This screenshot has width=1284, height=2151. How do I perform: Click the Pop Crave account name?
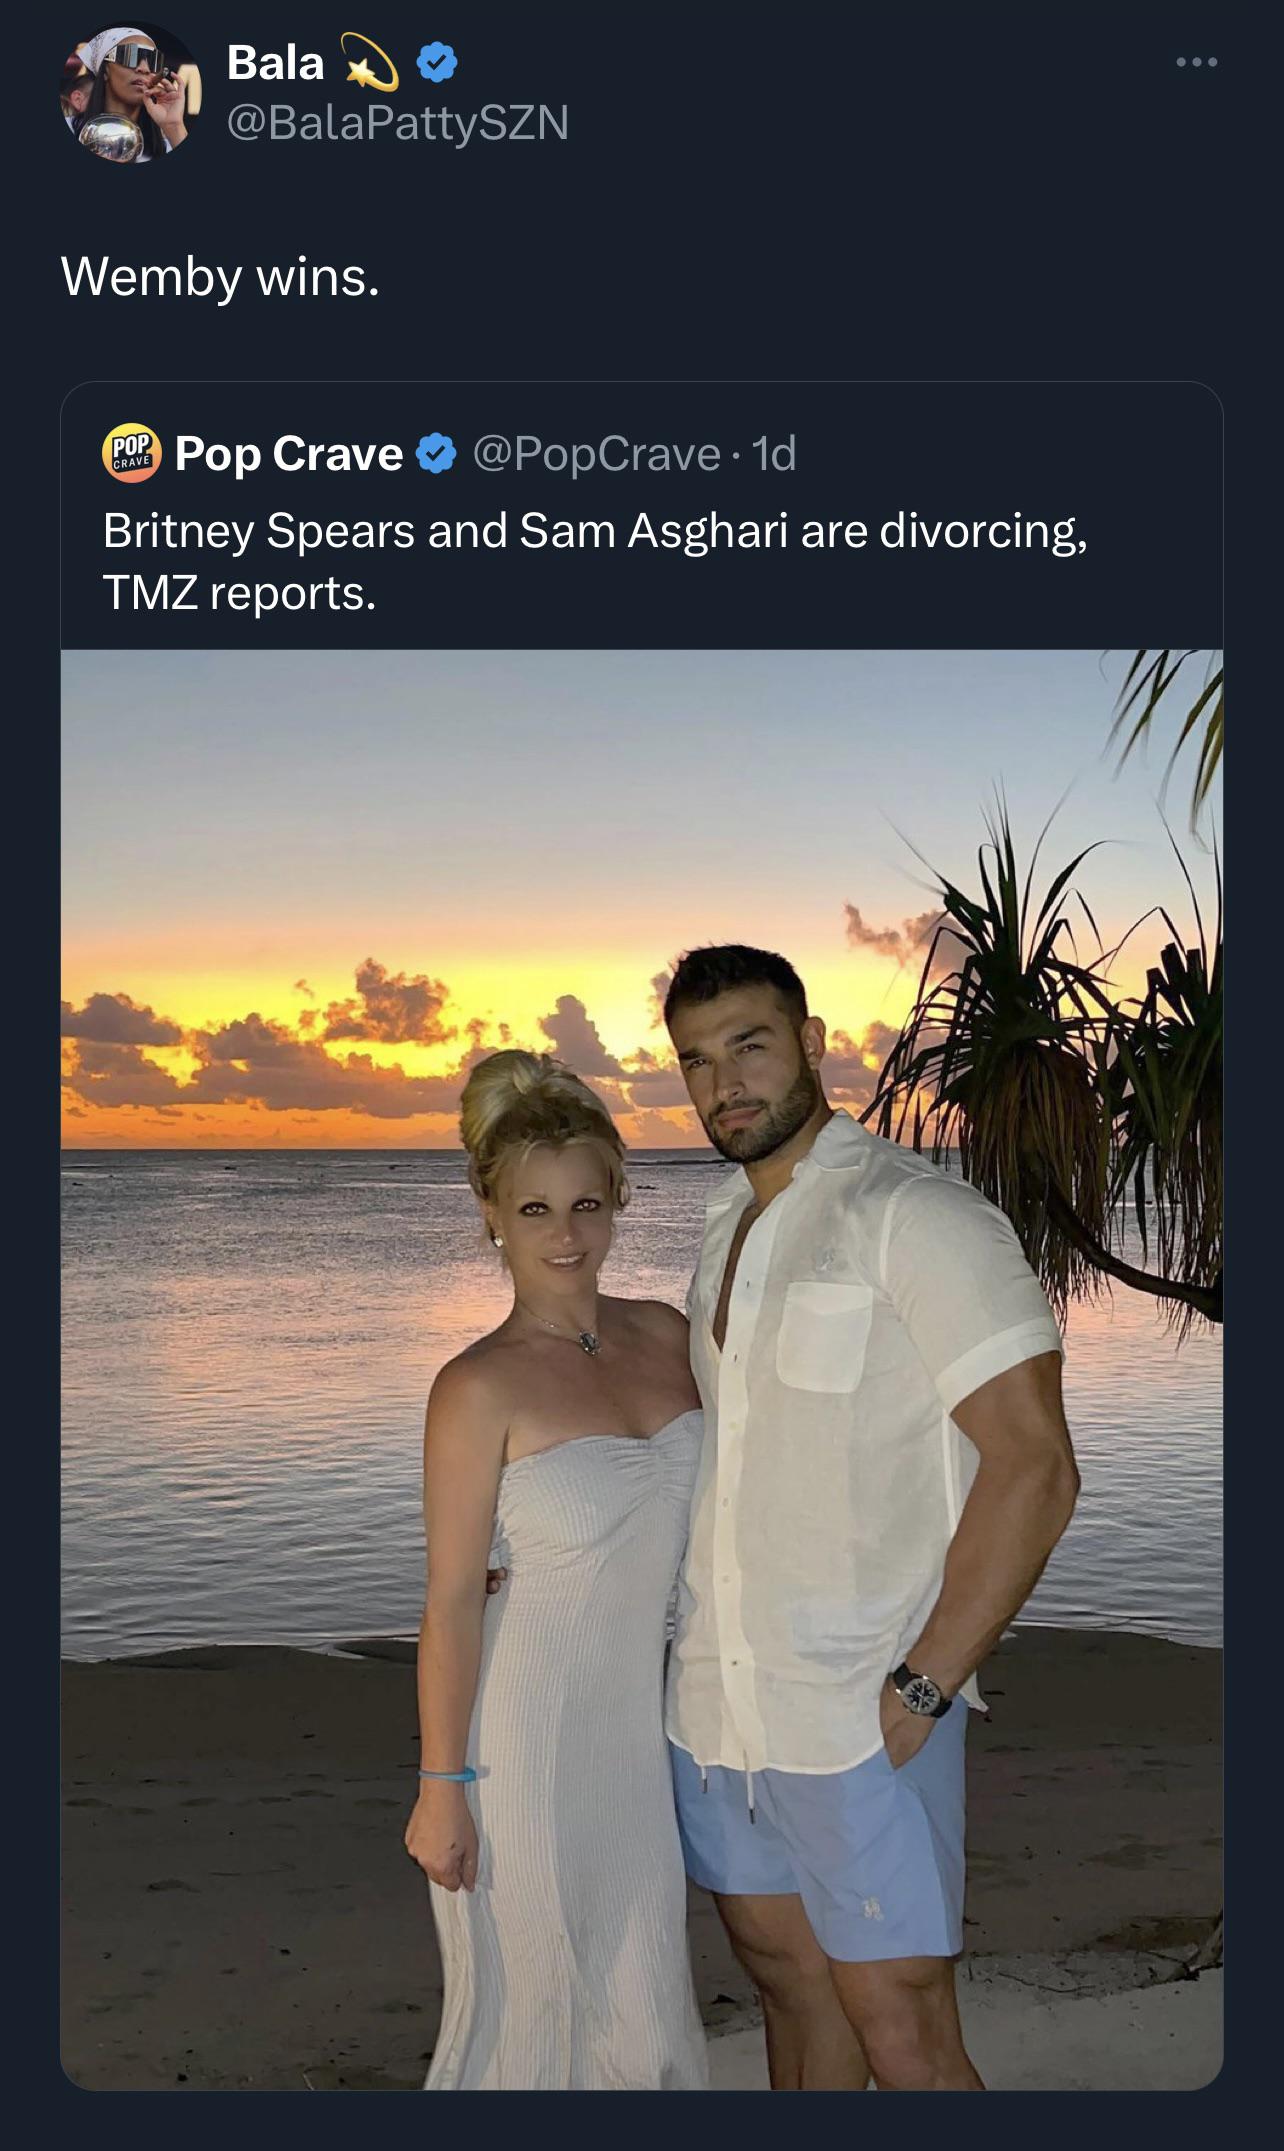[x=288, y=454]
